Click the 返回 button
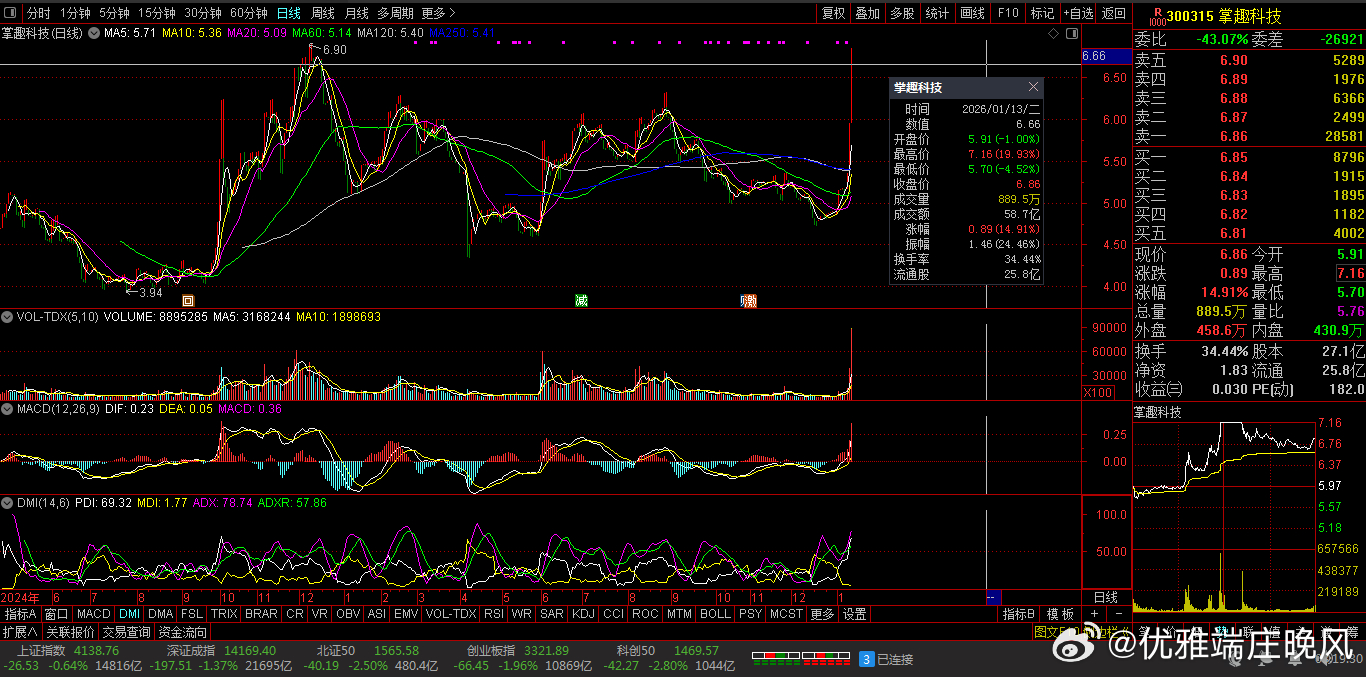Viewport: 1366px width, 677px height. tap(1113, 13)
